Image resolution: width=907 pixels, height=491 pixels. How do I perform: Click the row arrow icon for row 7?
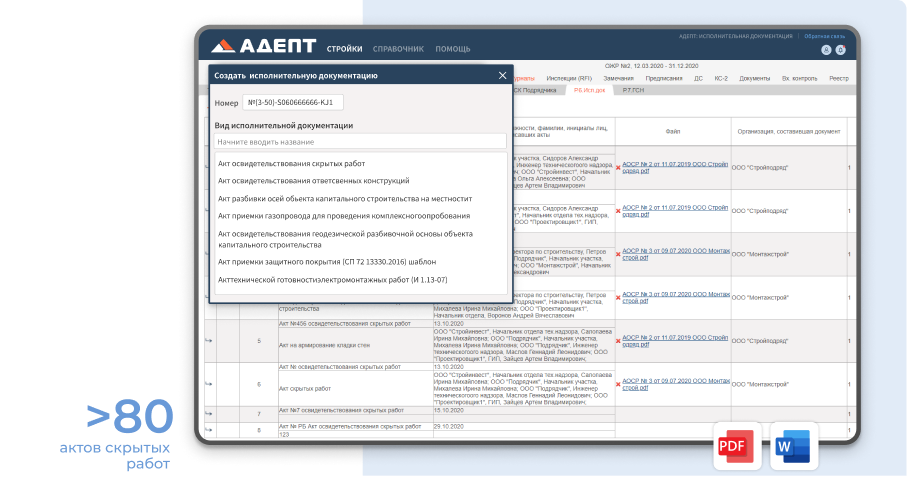click(x=208, y=414)
